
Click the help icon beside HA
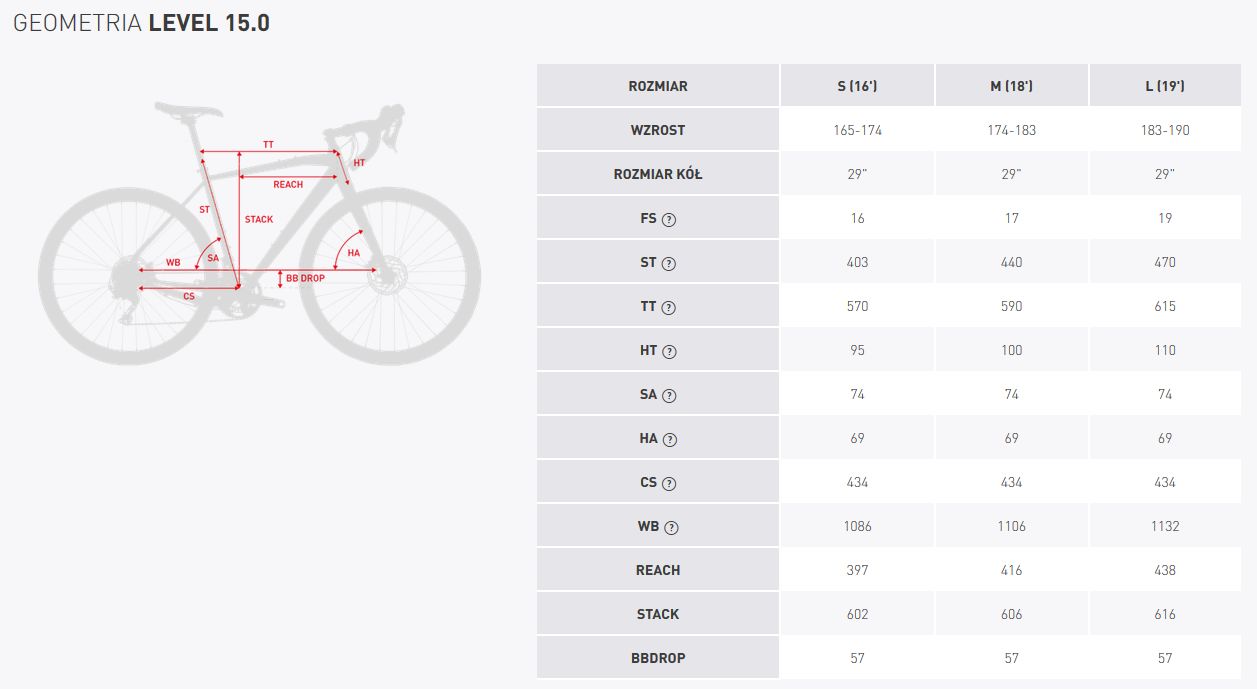[670, 439]
